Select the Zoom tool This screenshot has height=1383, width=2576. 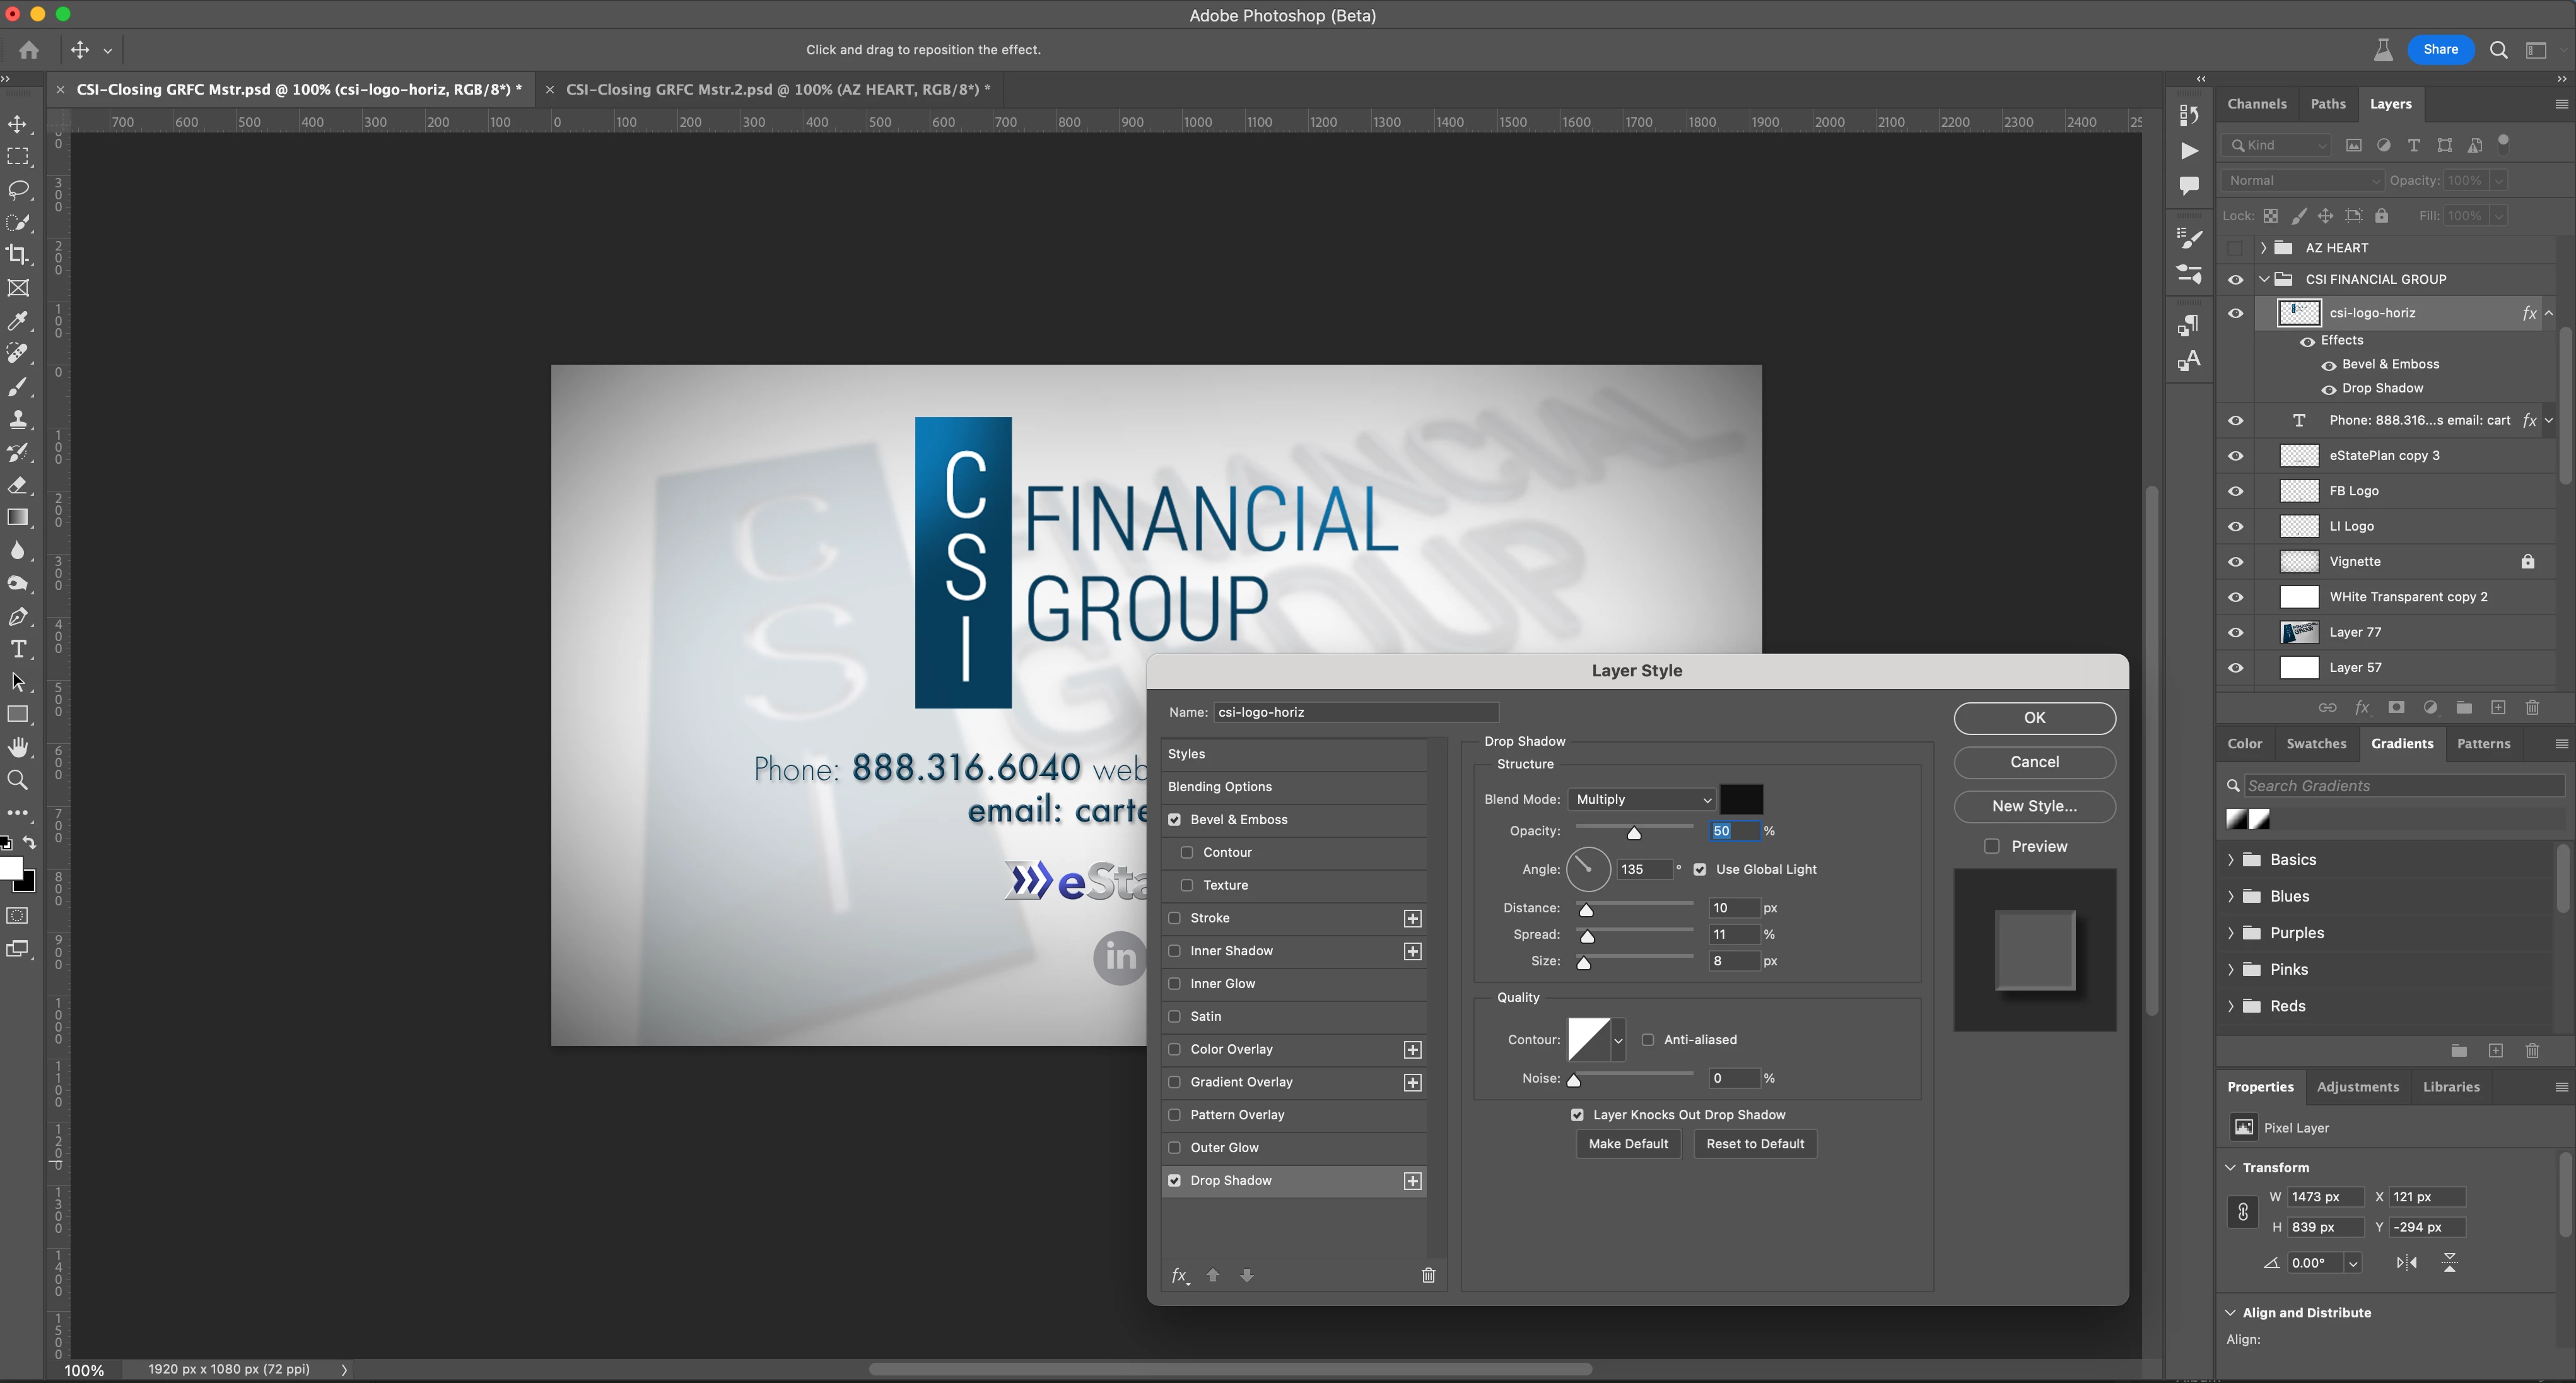pos(18,780)
